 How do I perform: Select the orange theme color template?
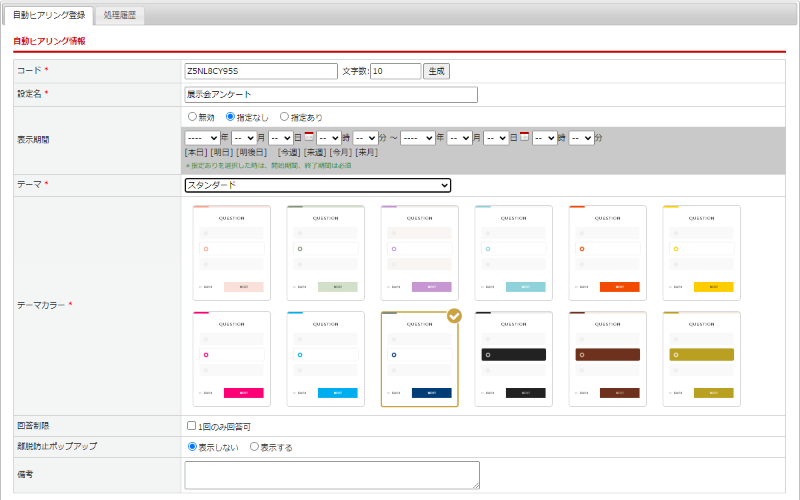point(607,252)
